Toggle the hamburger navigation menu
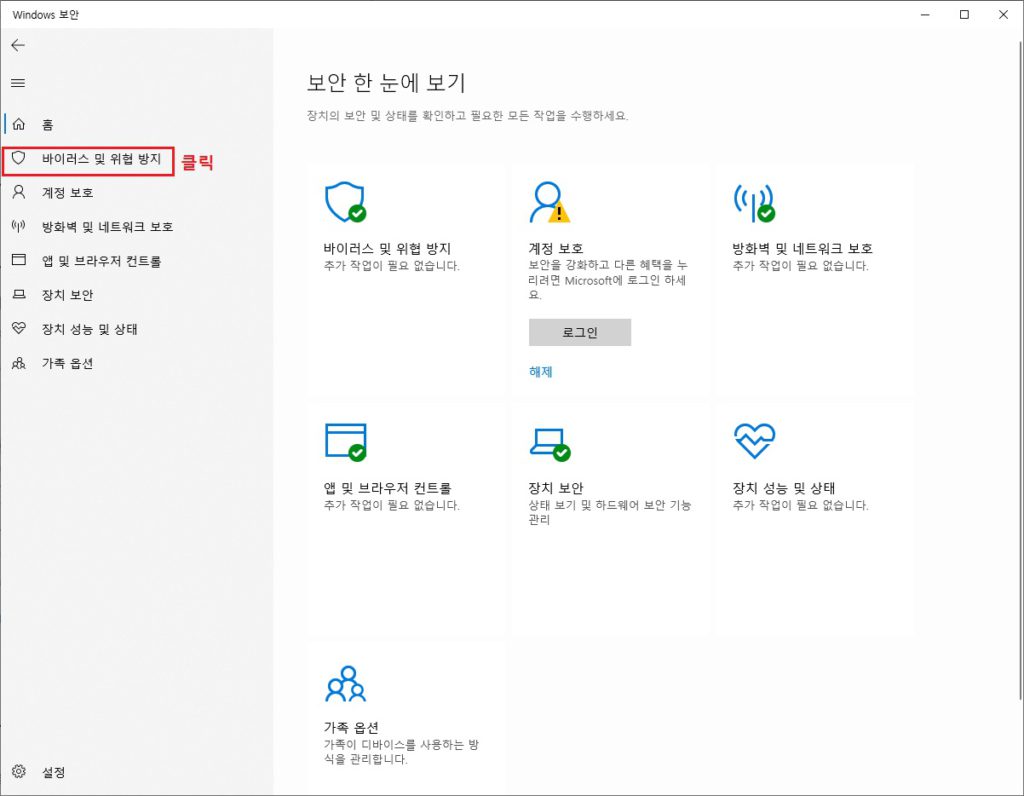This screenshot has width=1024, height=796. (18, 83)
